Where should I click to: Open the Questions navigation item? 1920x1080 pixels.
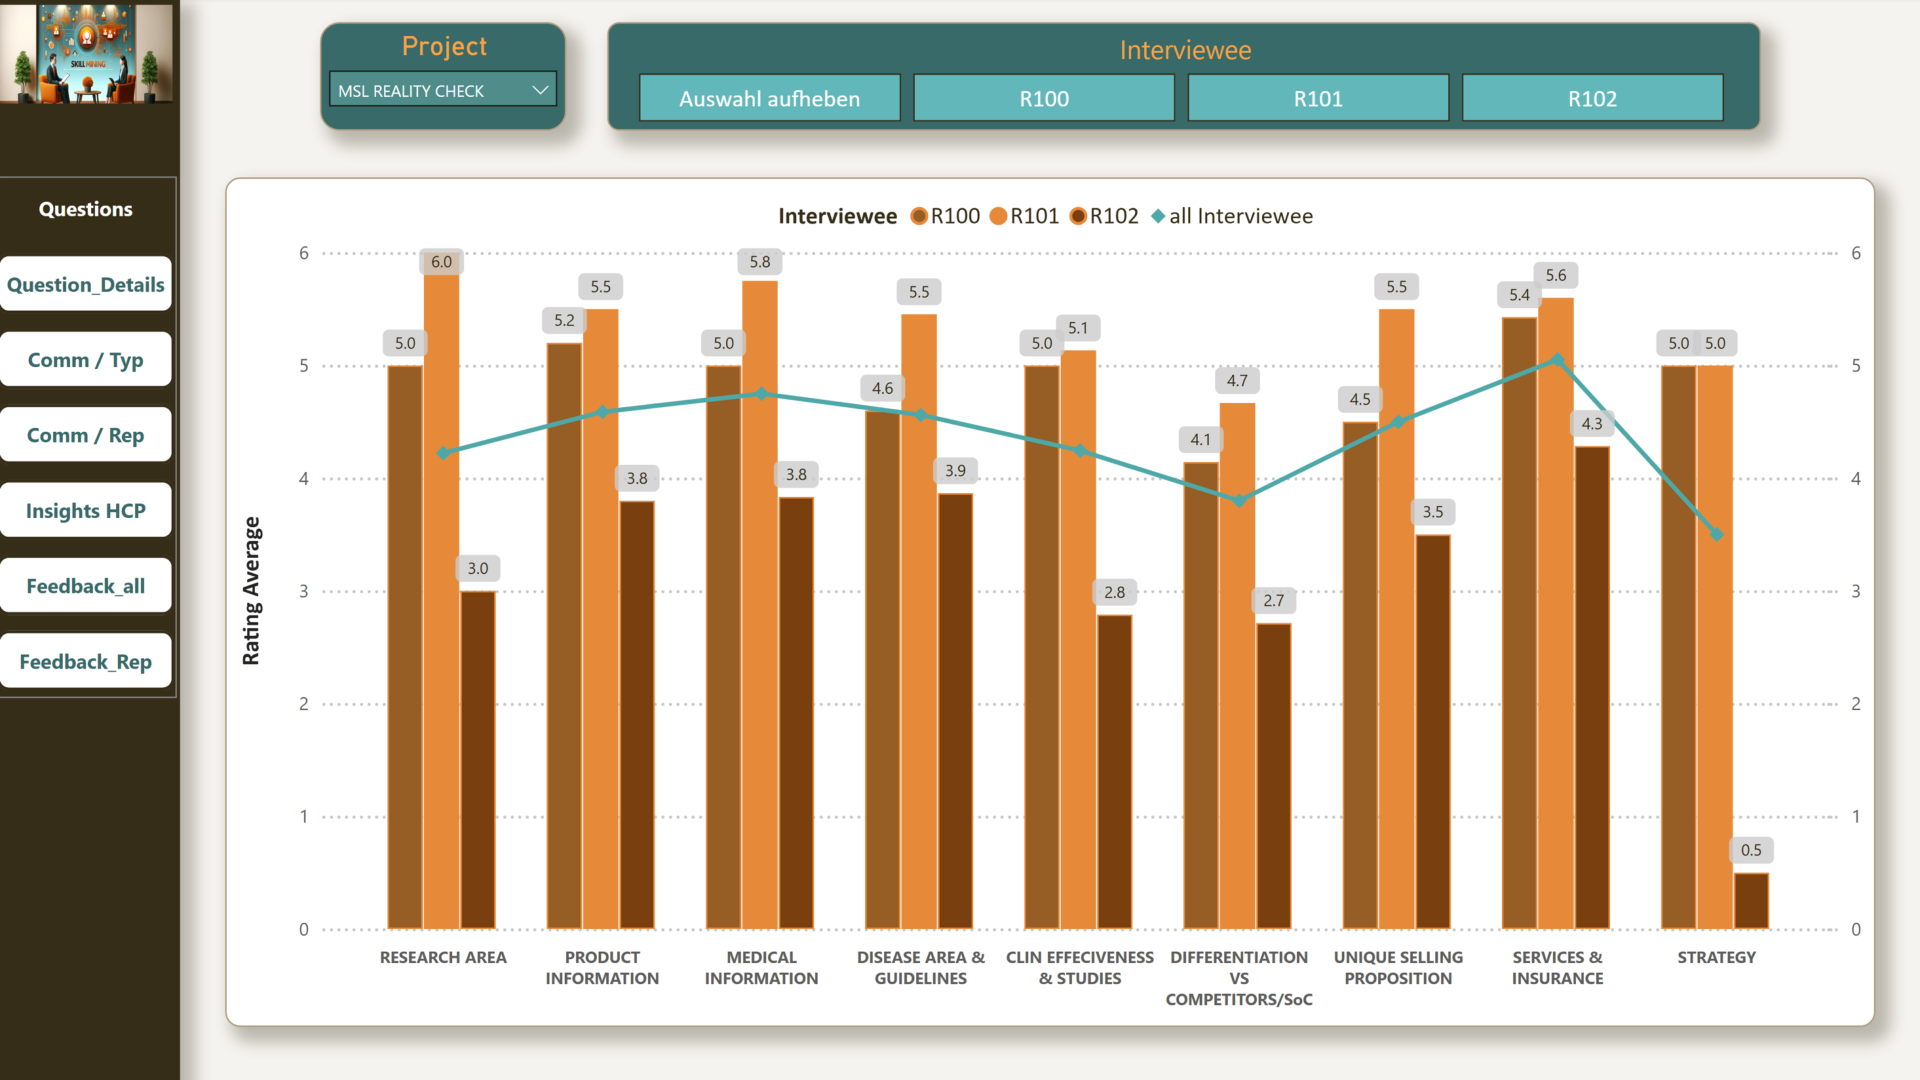(86, 209)
